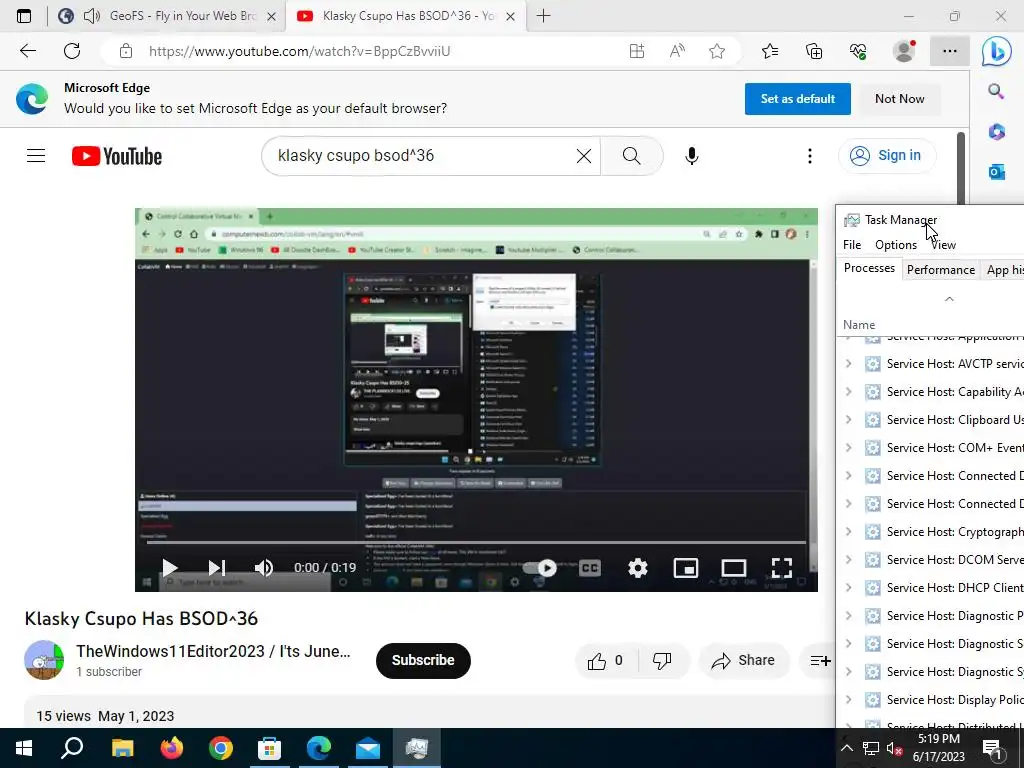Enter full screen video mode

782,568
